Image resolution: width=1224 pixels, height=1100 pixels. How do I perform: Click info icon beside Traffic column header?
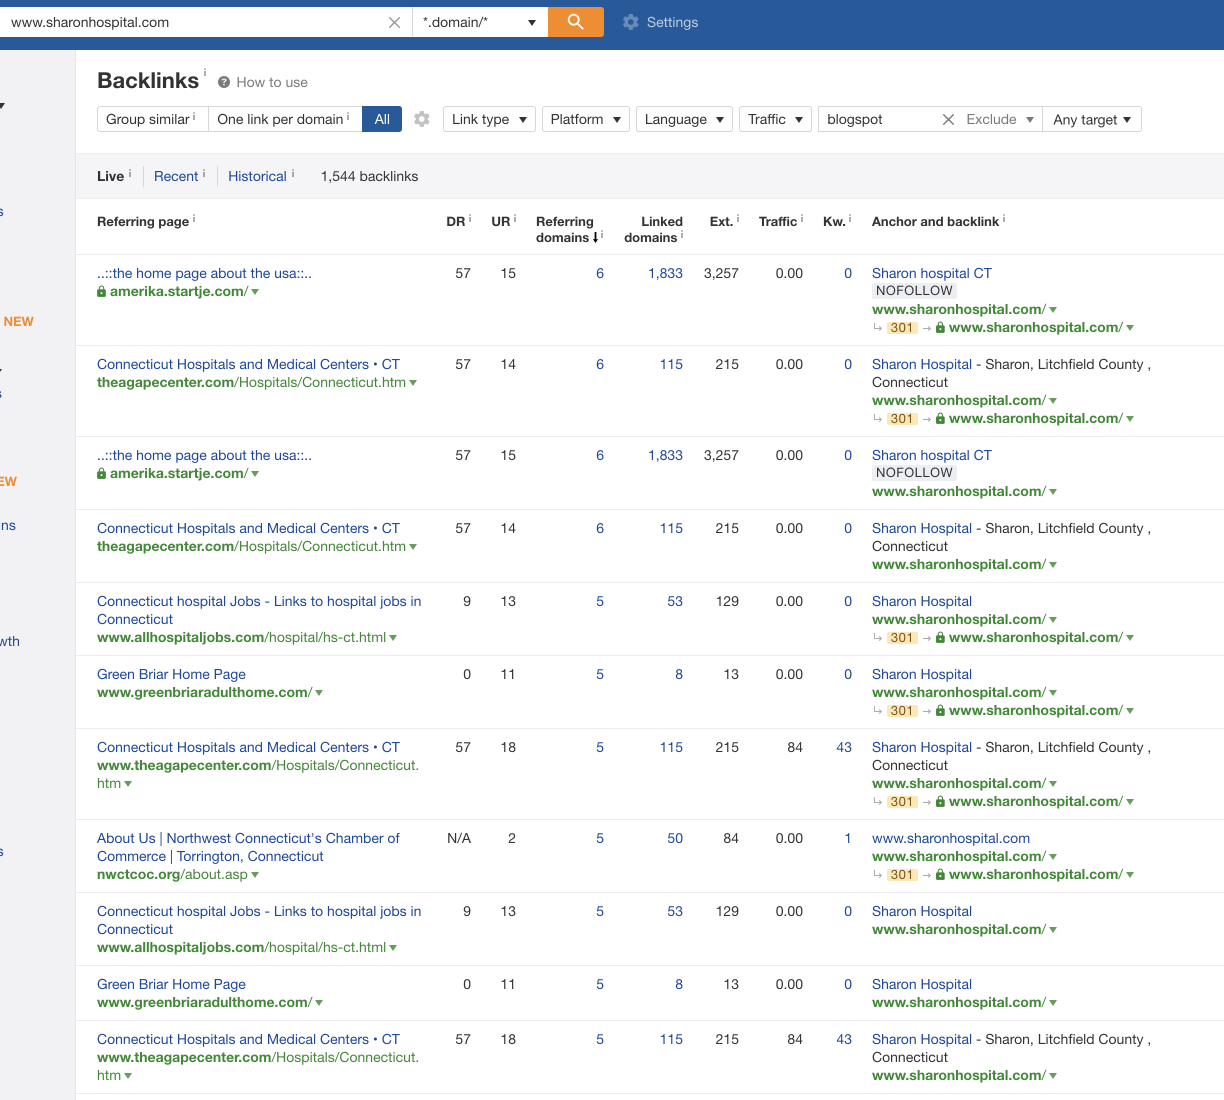tap(802, 218)
